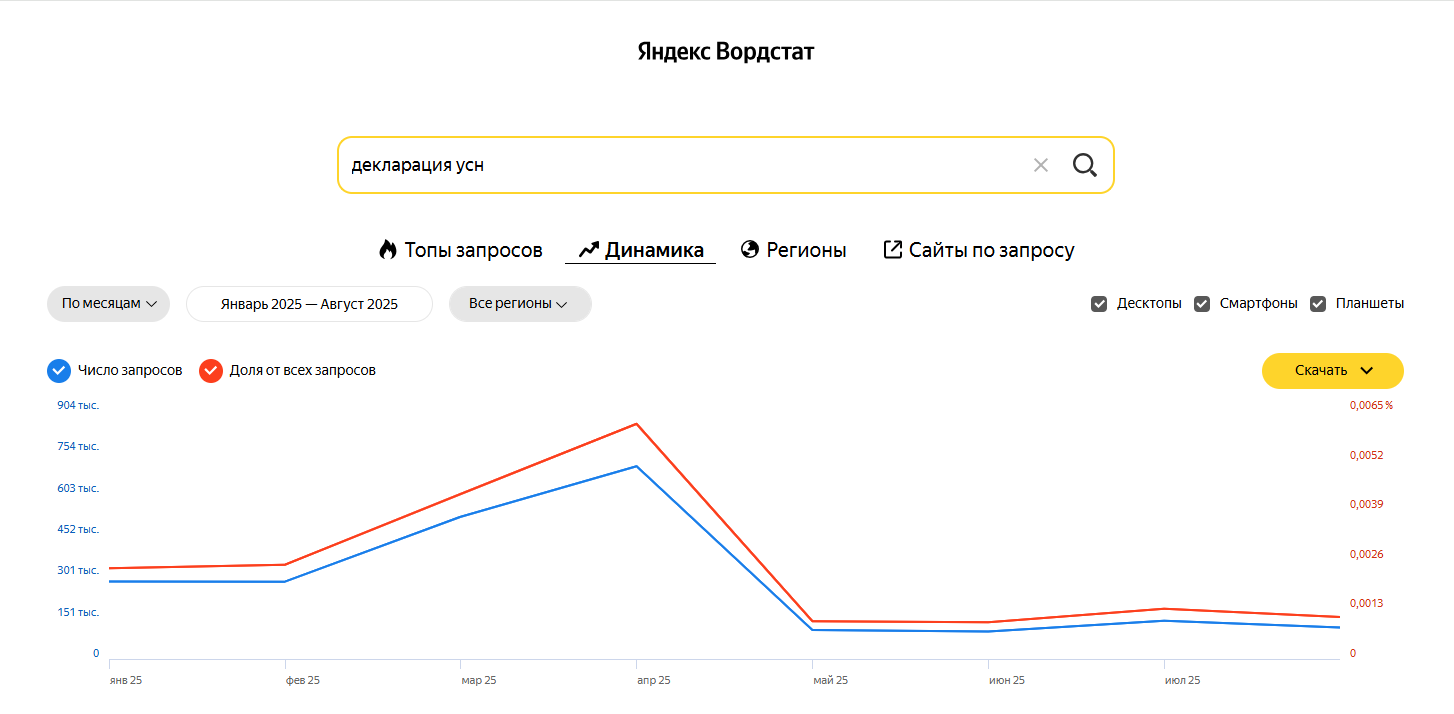Open the По месяцам period dropdown
1454x714 pixels.
109,304
